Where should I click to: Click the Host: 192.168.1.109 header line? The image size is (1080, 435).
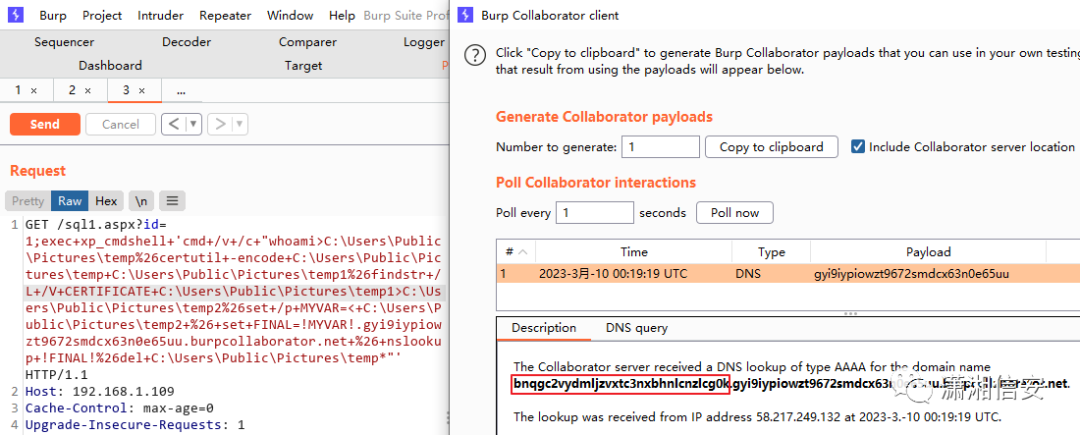pyautogui.click(x=99, y=392)
